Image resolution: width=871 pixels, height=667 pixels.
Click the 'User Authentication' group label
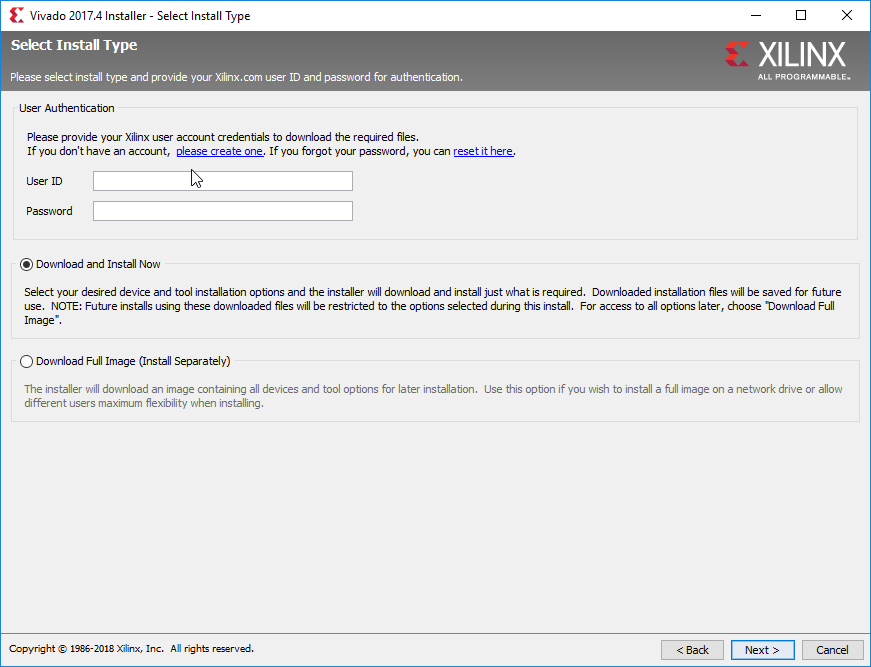(67, 108)
